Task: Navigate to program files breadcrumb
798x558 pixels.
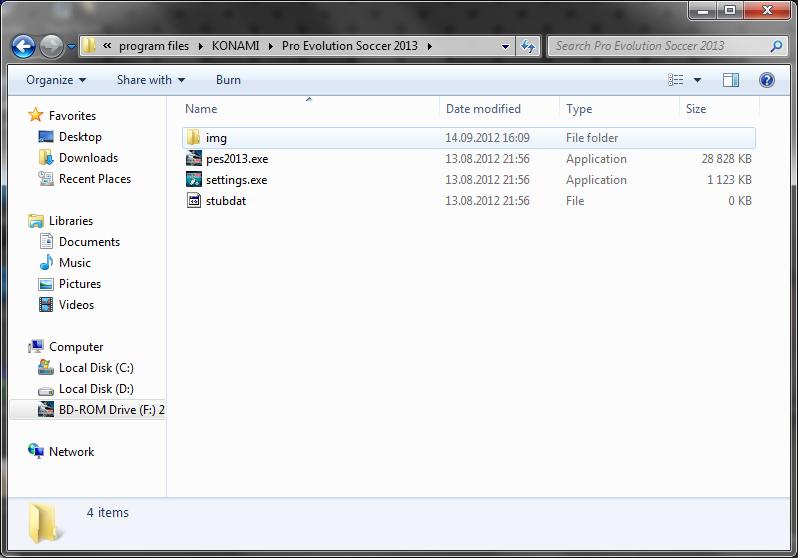Action: [154, 46]
